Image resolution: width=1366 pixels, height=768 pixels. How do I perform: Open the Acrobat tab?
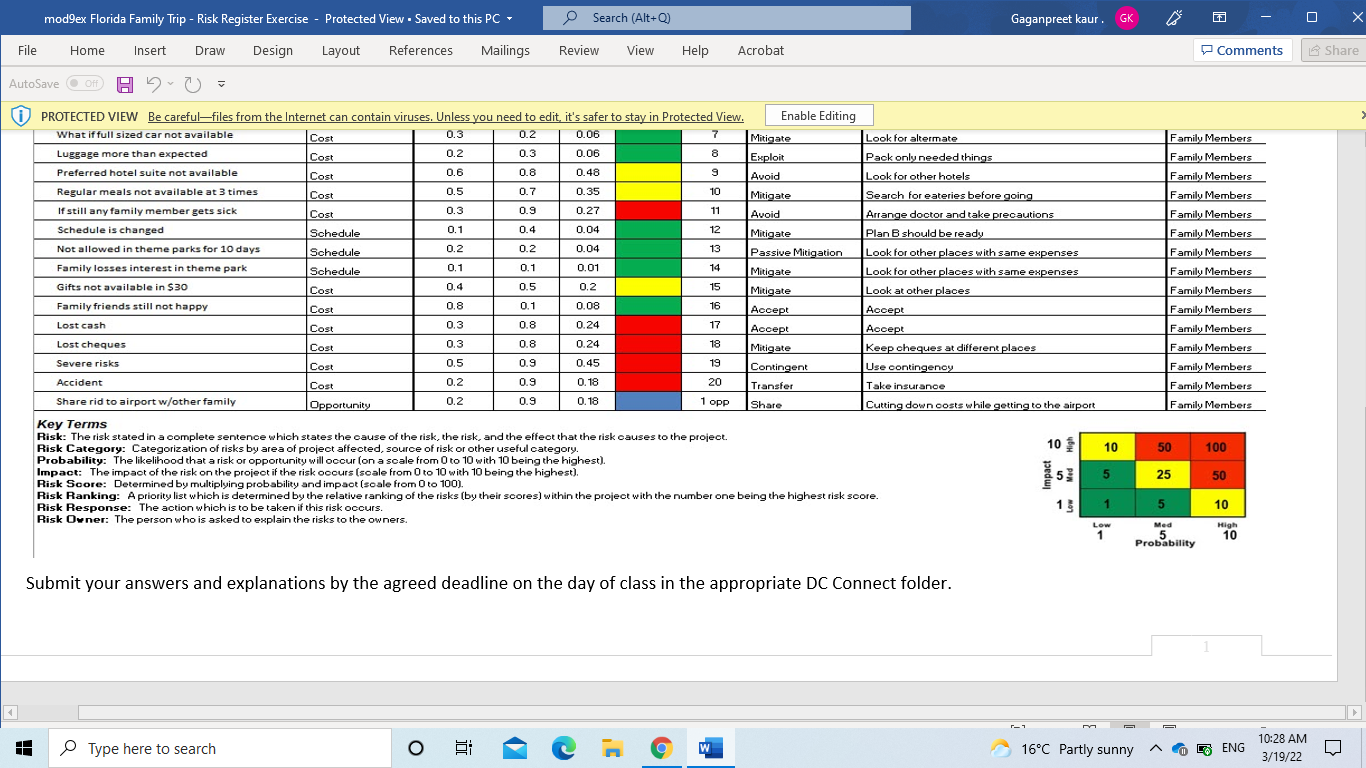(x=761, y=50)
